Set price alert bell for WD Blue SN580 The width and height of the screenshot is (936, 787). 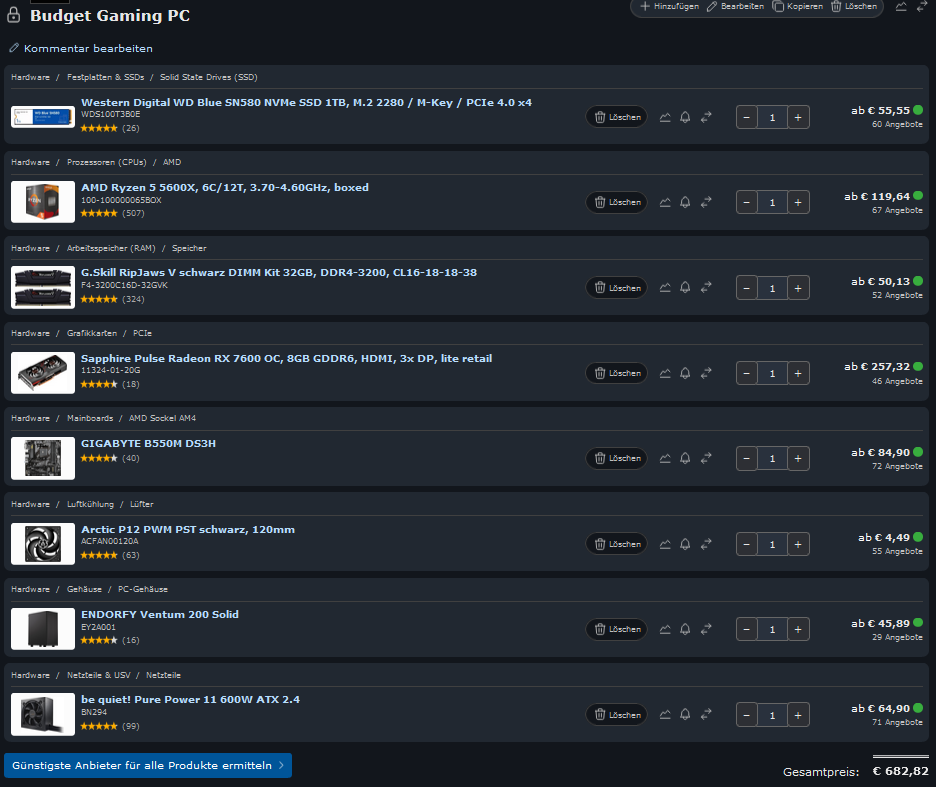(x=685, y=117)
